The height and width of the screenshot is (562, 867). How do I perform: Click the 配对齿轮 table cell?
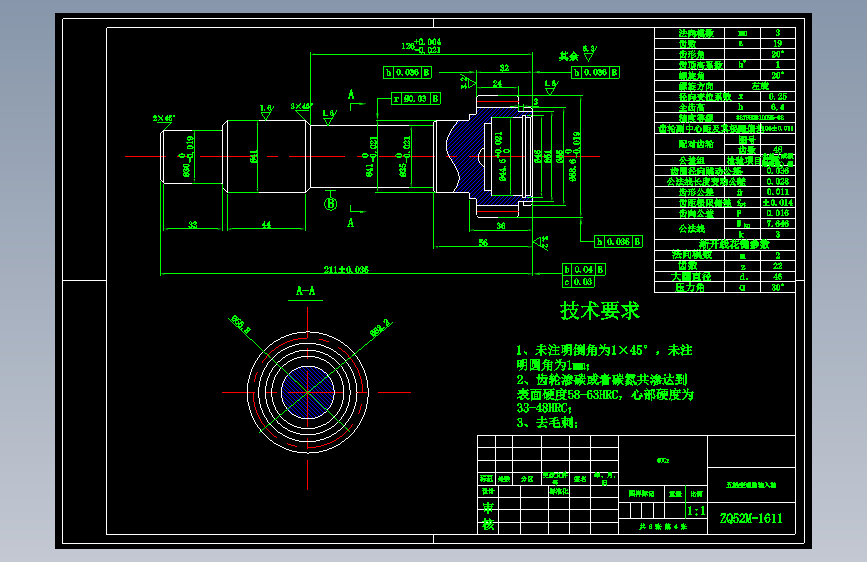(x=696, y=144)
